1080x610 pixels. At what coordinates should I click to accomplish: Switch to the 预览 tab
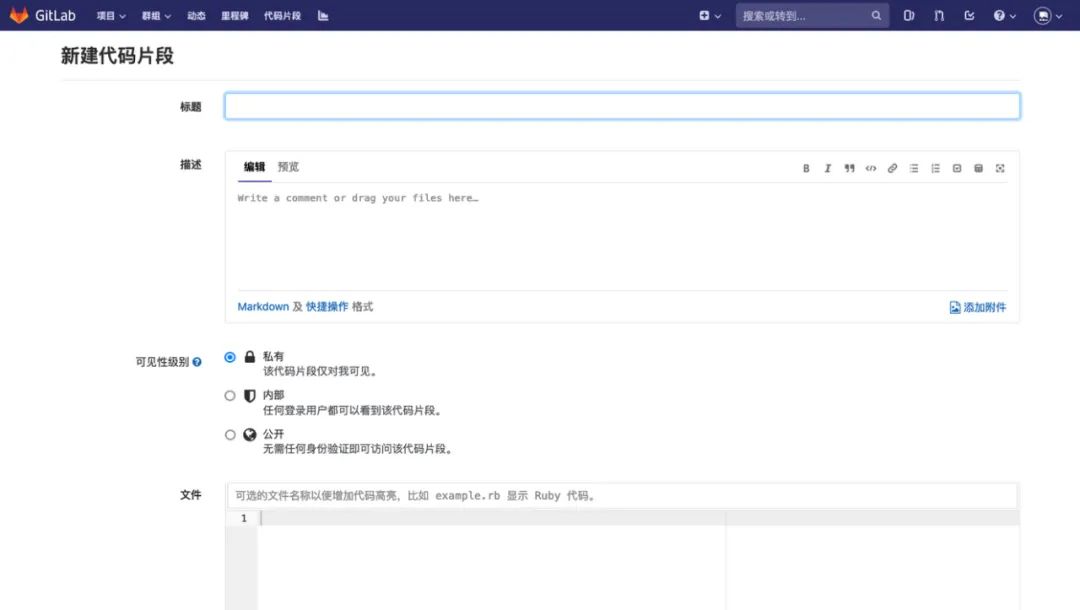point(288,167)
